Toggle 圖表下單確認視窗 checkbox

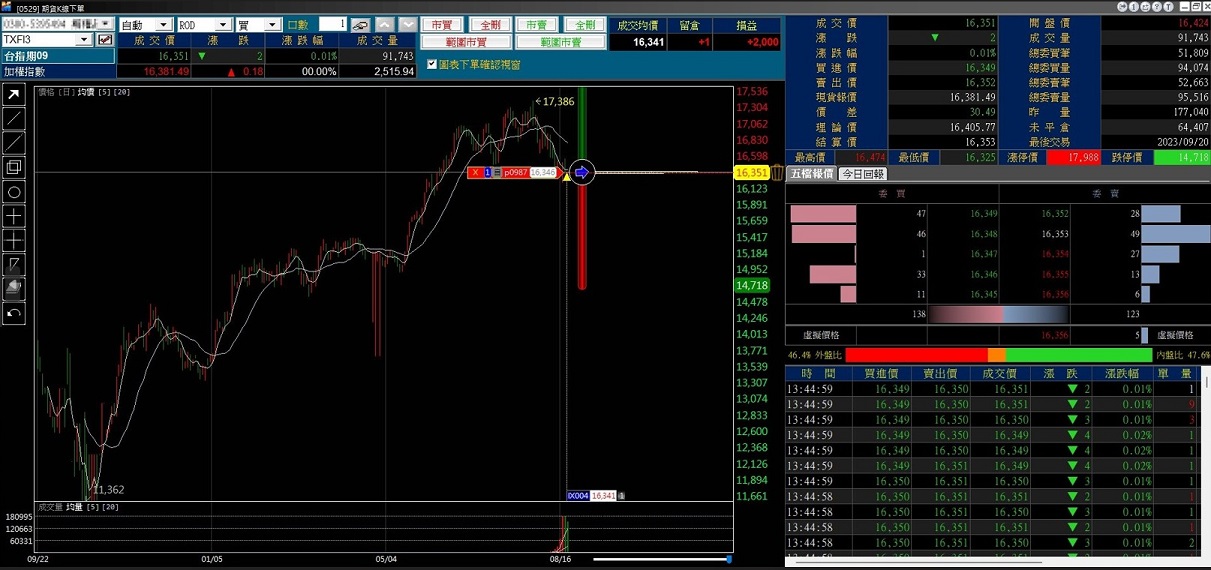pyautogui.click(x=431, y=64)
